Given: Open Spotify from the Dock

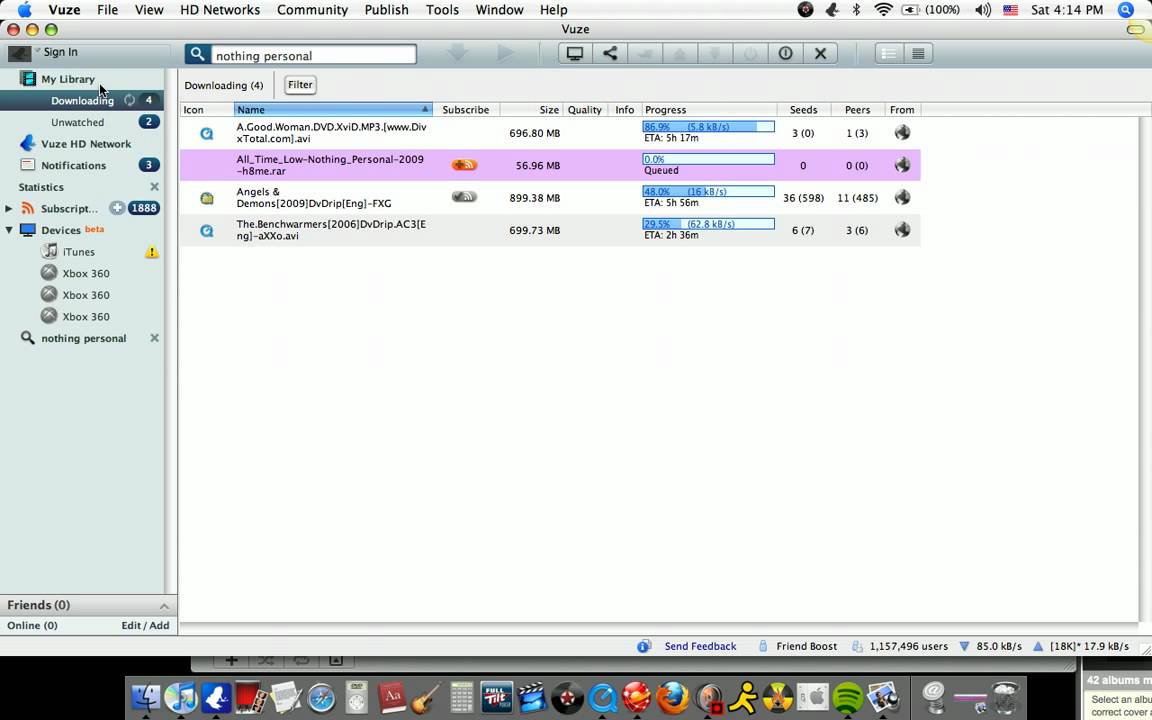Looking at the screenshot, I should coord(849,697).
